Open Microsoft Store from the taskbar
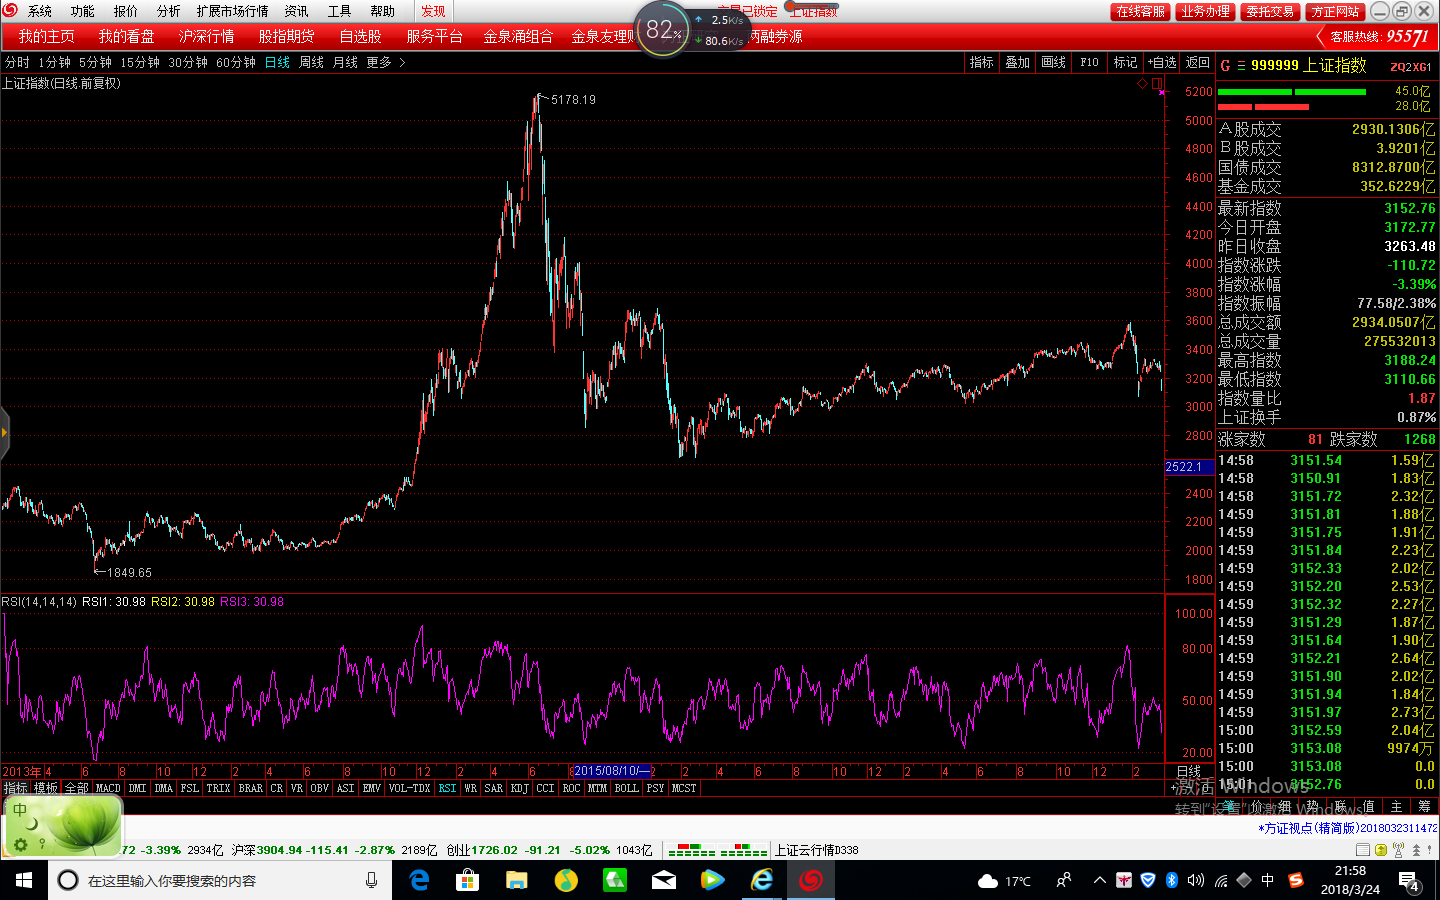 [x=467, y=880]
